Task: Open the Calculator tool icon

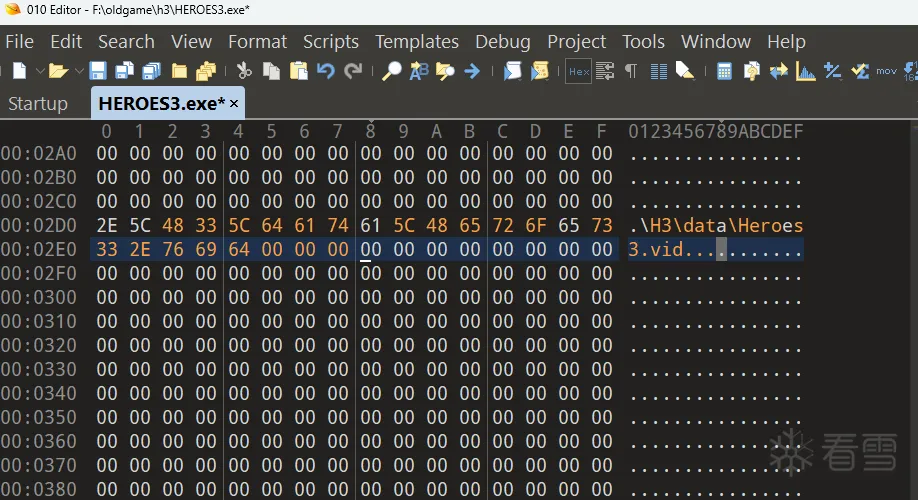Action: click(x=724, y=71)
